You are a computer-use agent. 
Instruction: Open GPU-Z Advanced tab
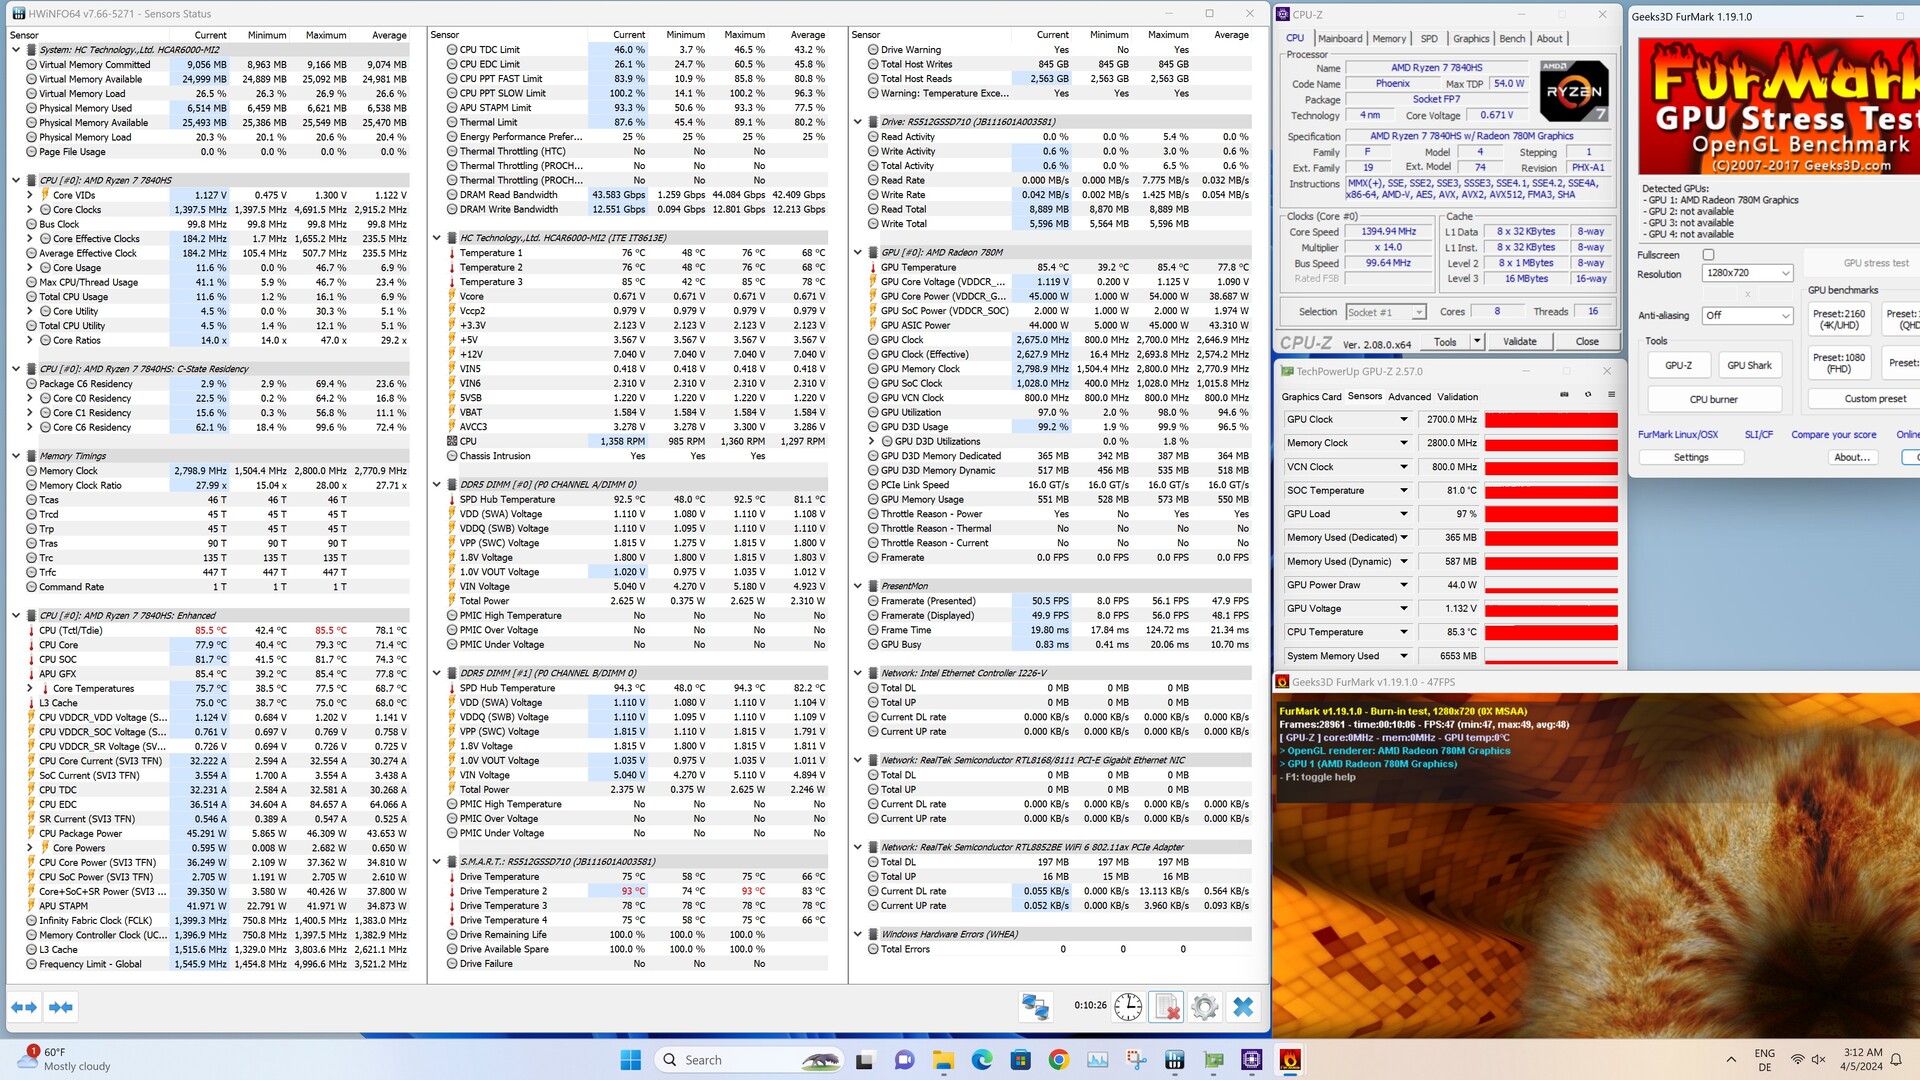click(x=1409, y=397)
